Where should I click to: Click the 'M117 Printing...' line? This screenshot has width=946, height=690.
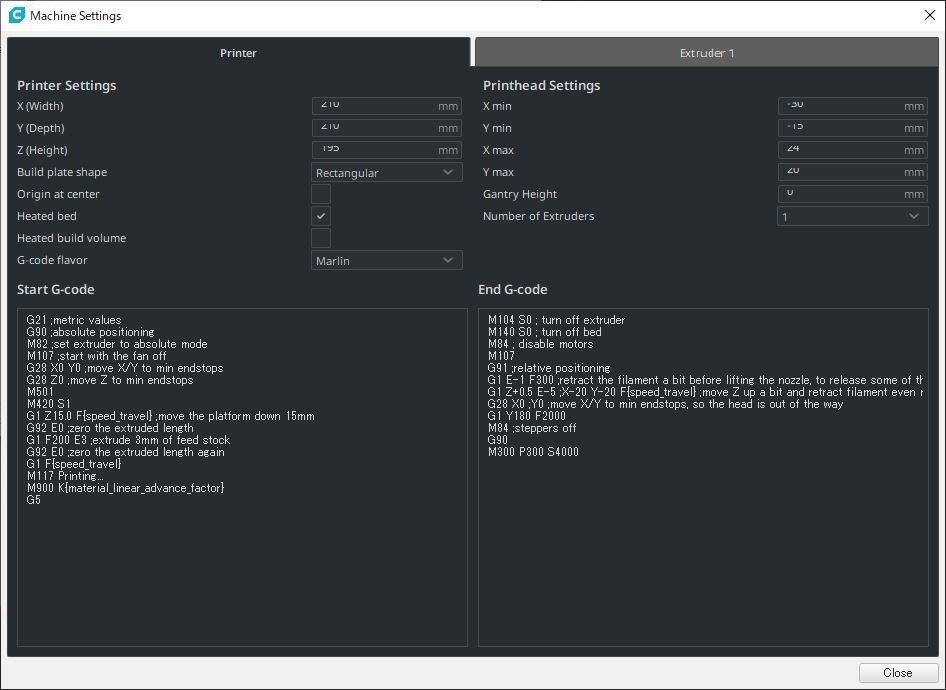click(x=65, y=476)
